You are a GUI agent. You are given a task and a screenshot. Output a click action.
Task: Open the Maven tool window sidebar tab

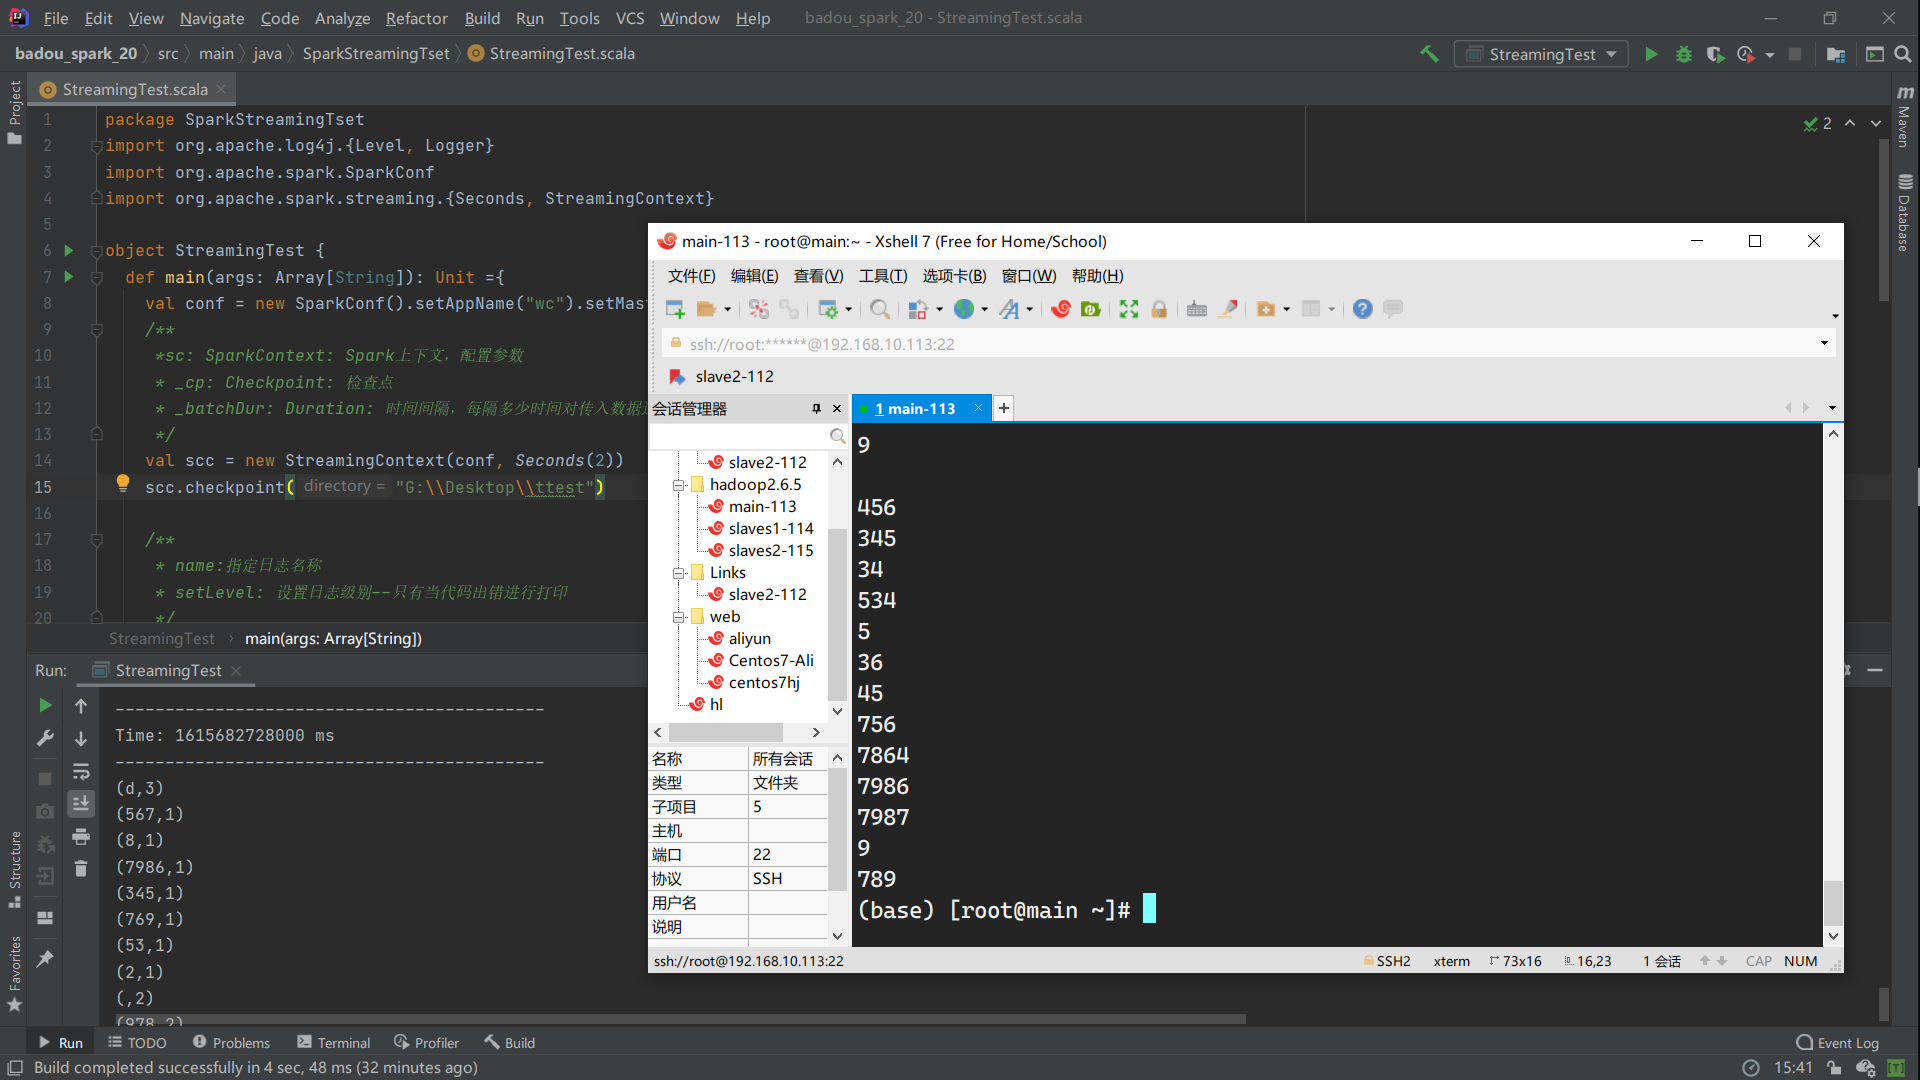pos(1904,118)
